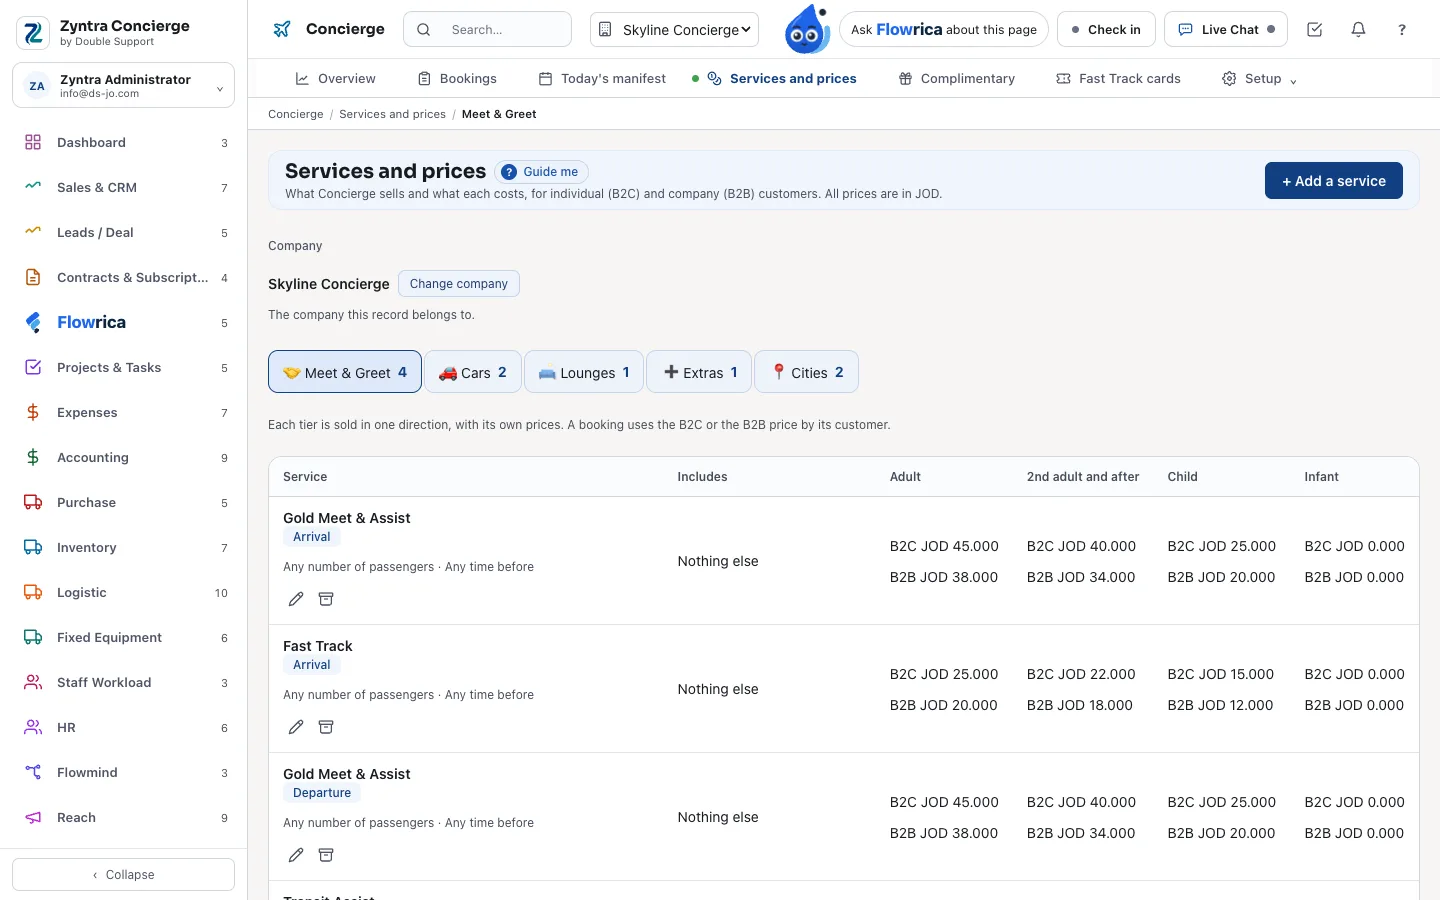The width and height of the screenshot is (1440, 900).
Task: Open the help question mark icon
Action: [x=1402, y=30]
